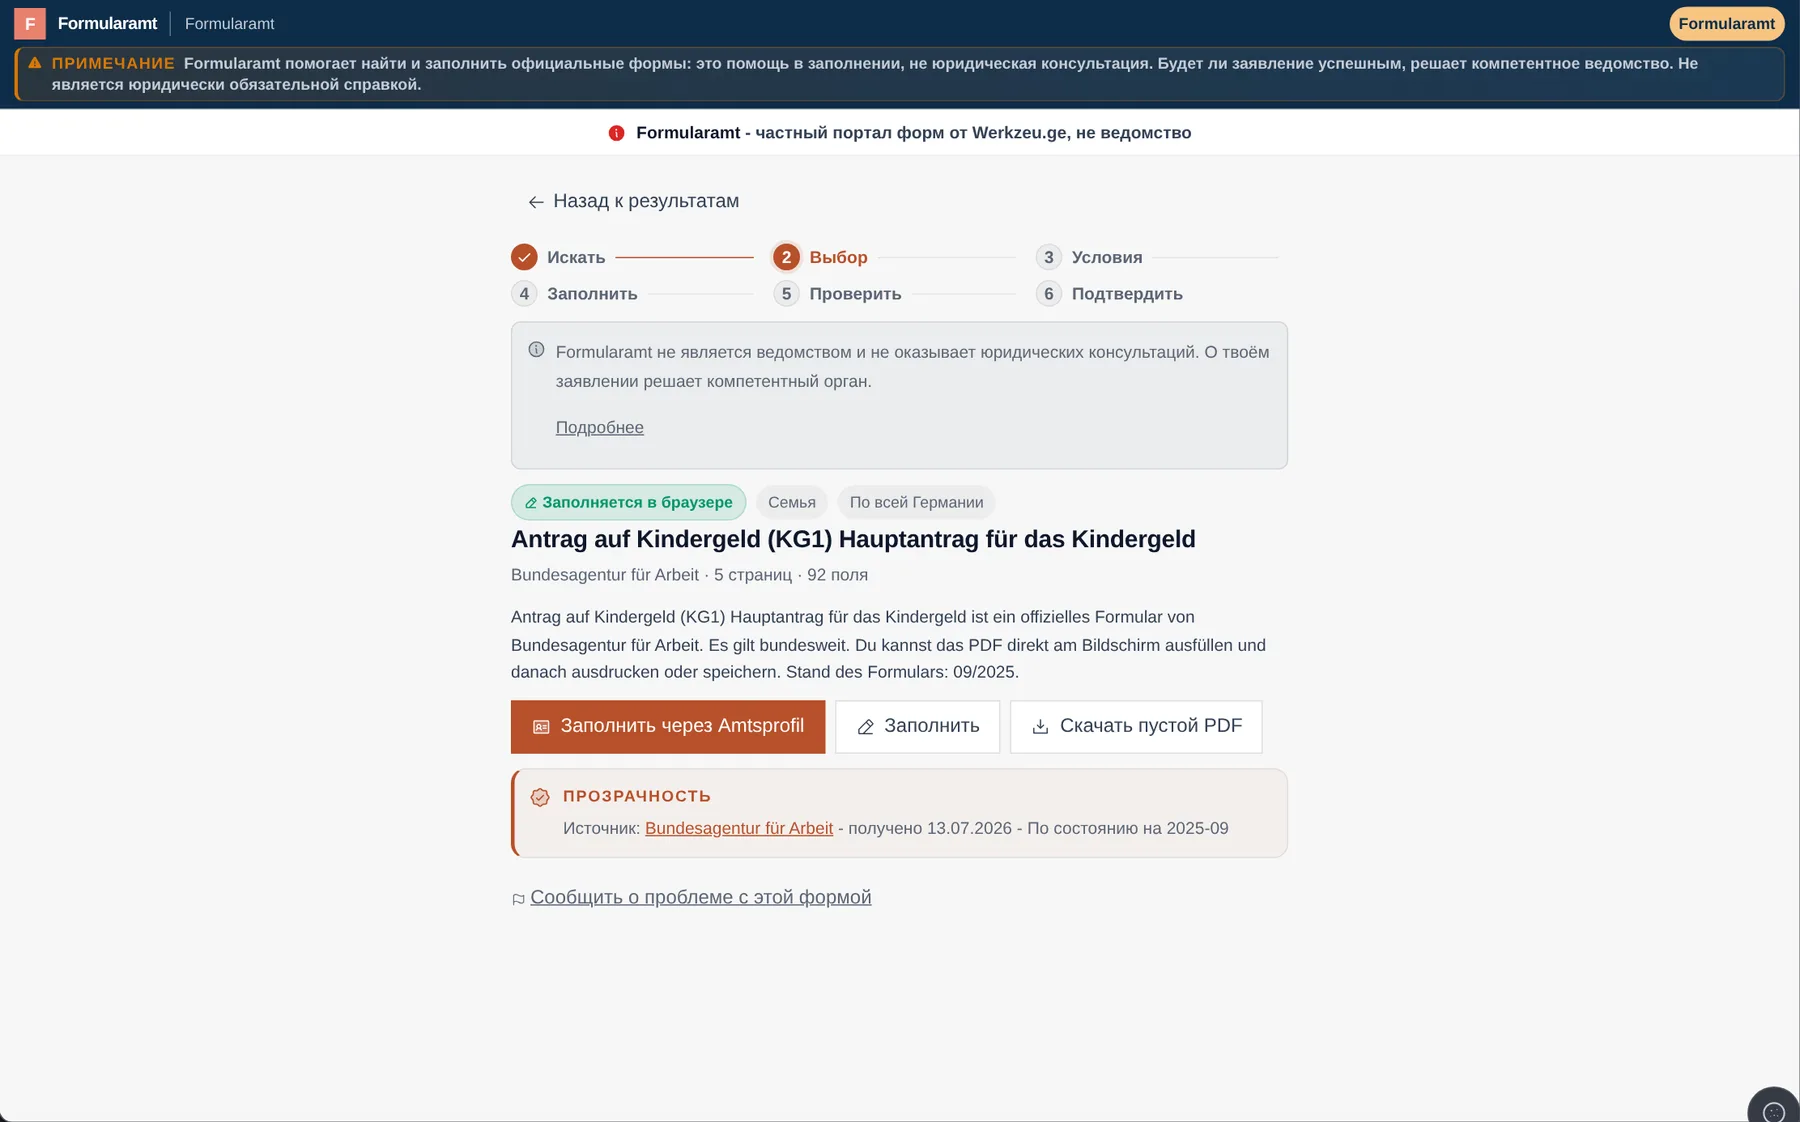Click the outlined Заполнить button
1800x1122 pixels.
click(917, 727)
